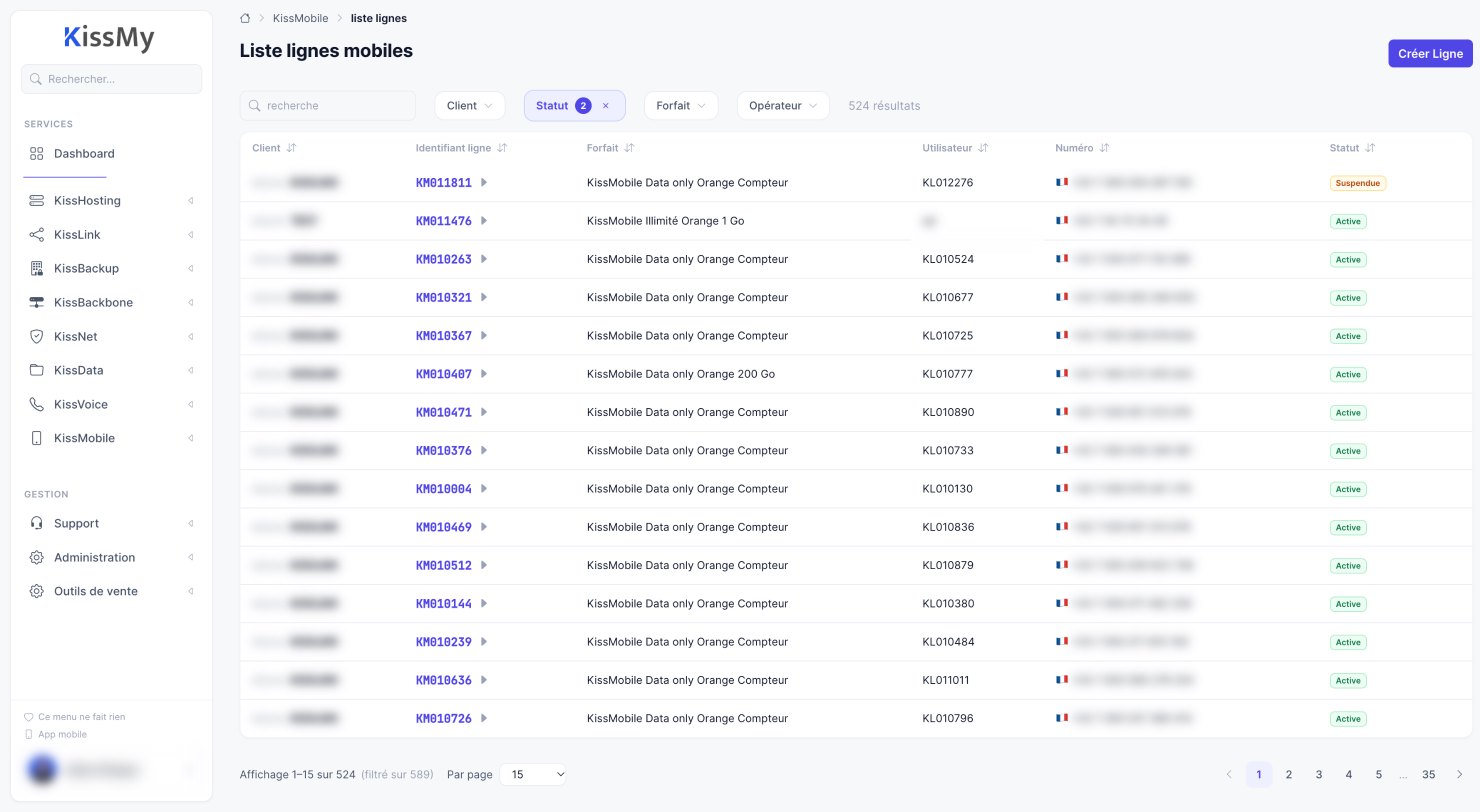Click the KissBackup icon in sidebar

point(37,269)
